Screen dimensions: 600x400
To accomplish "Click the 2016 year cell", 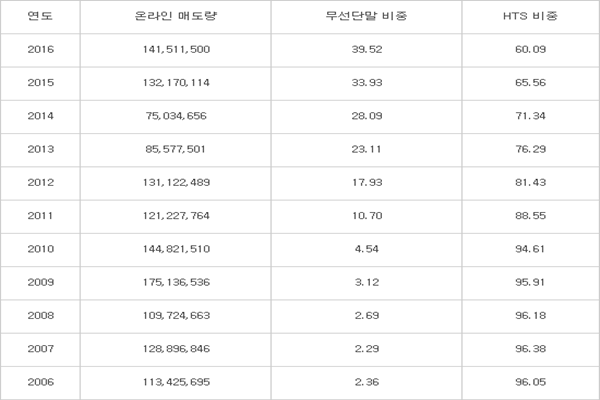I will point(41,49).
